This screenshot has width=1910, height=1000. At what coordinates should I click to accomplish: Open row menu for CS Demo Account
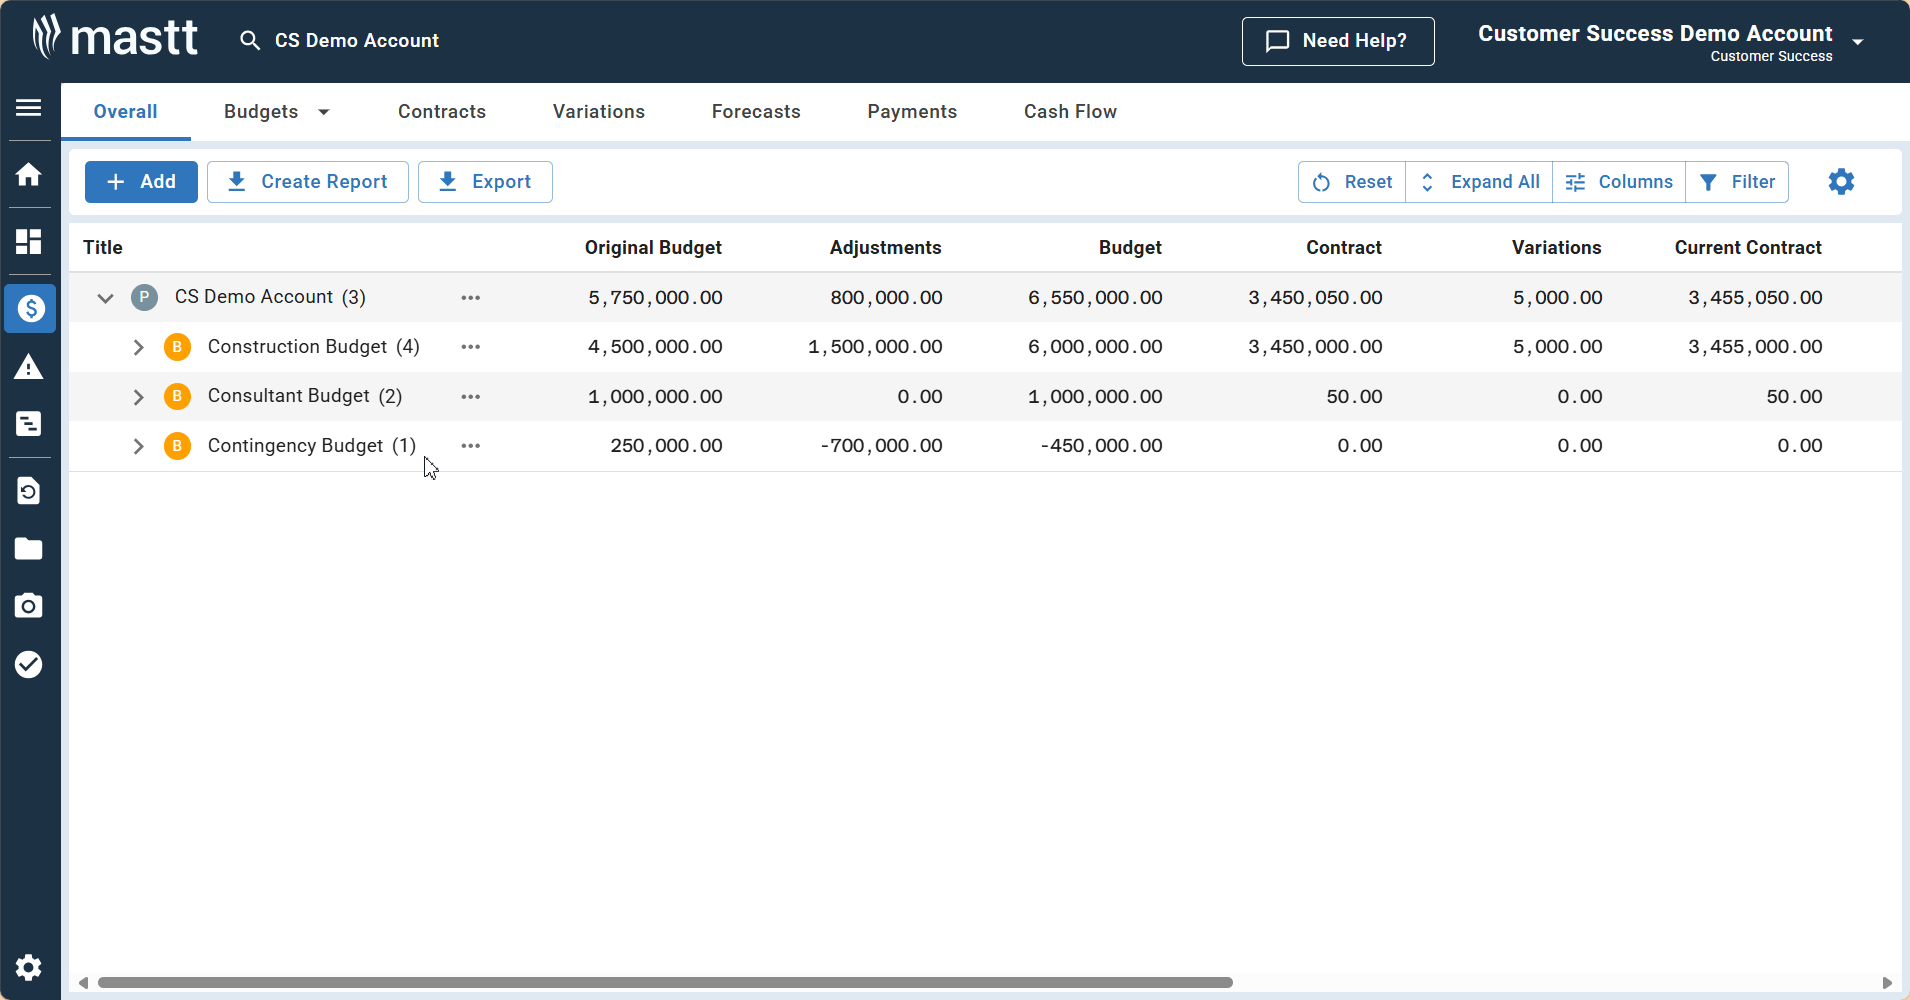click(471, 298)
